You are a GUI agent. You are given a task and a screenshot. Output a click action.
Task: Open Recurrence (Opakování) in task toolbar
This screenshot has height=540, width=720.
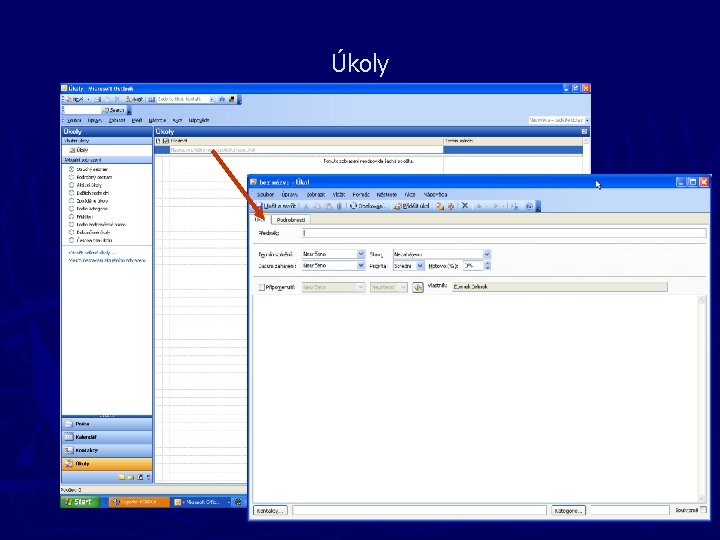tap(368, 206)
